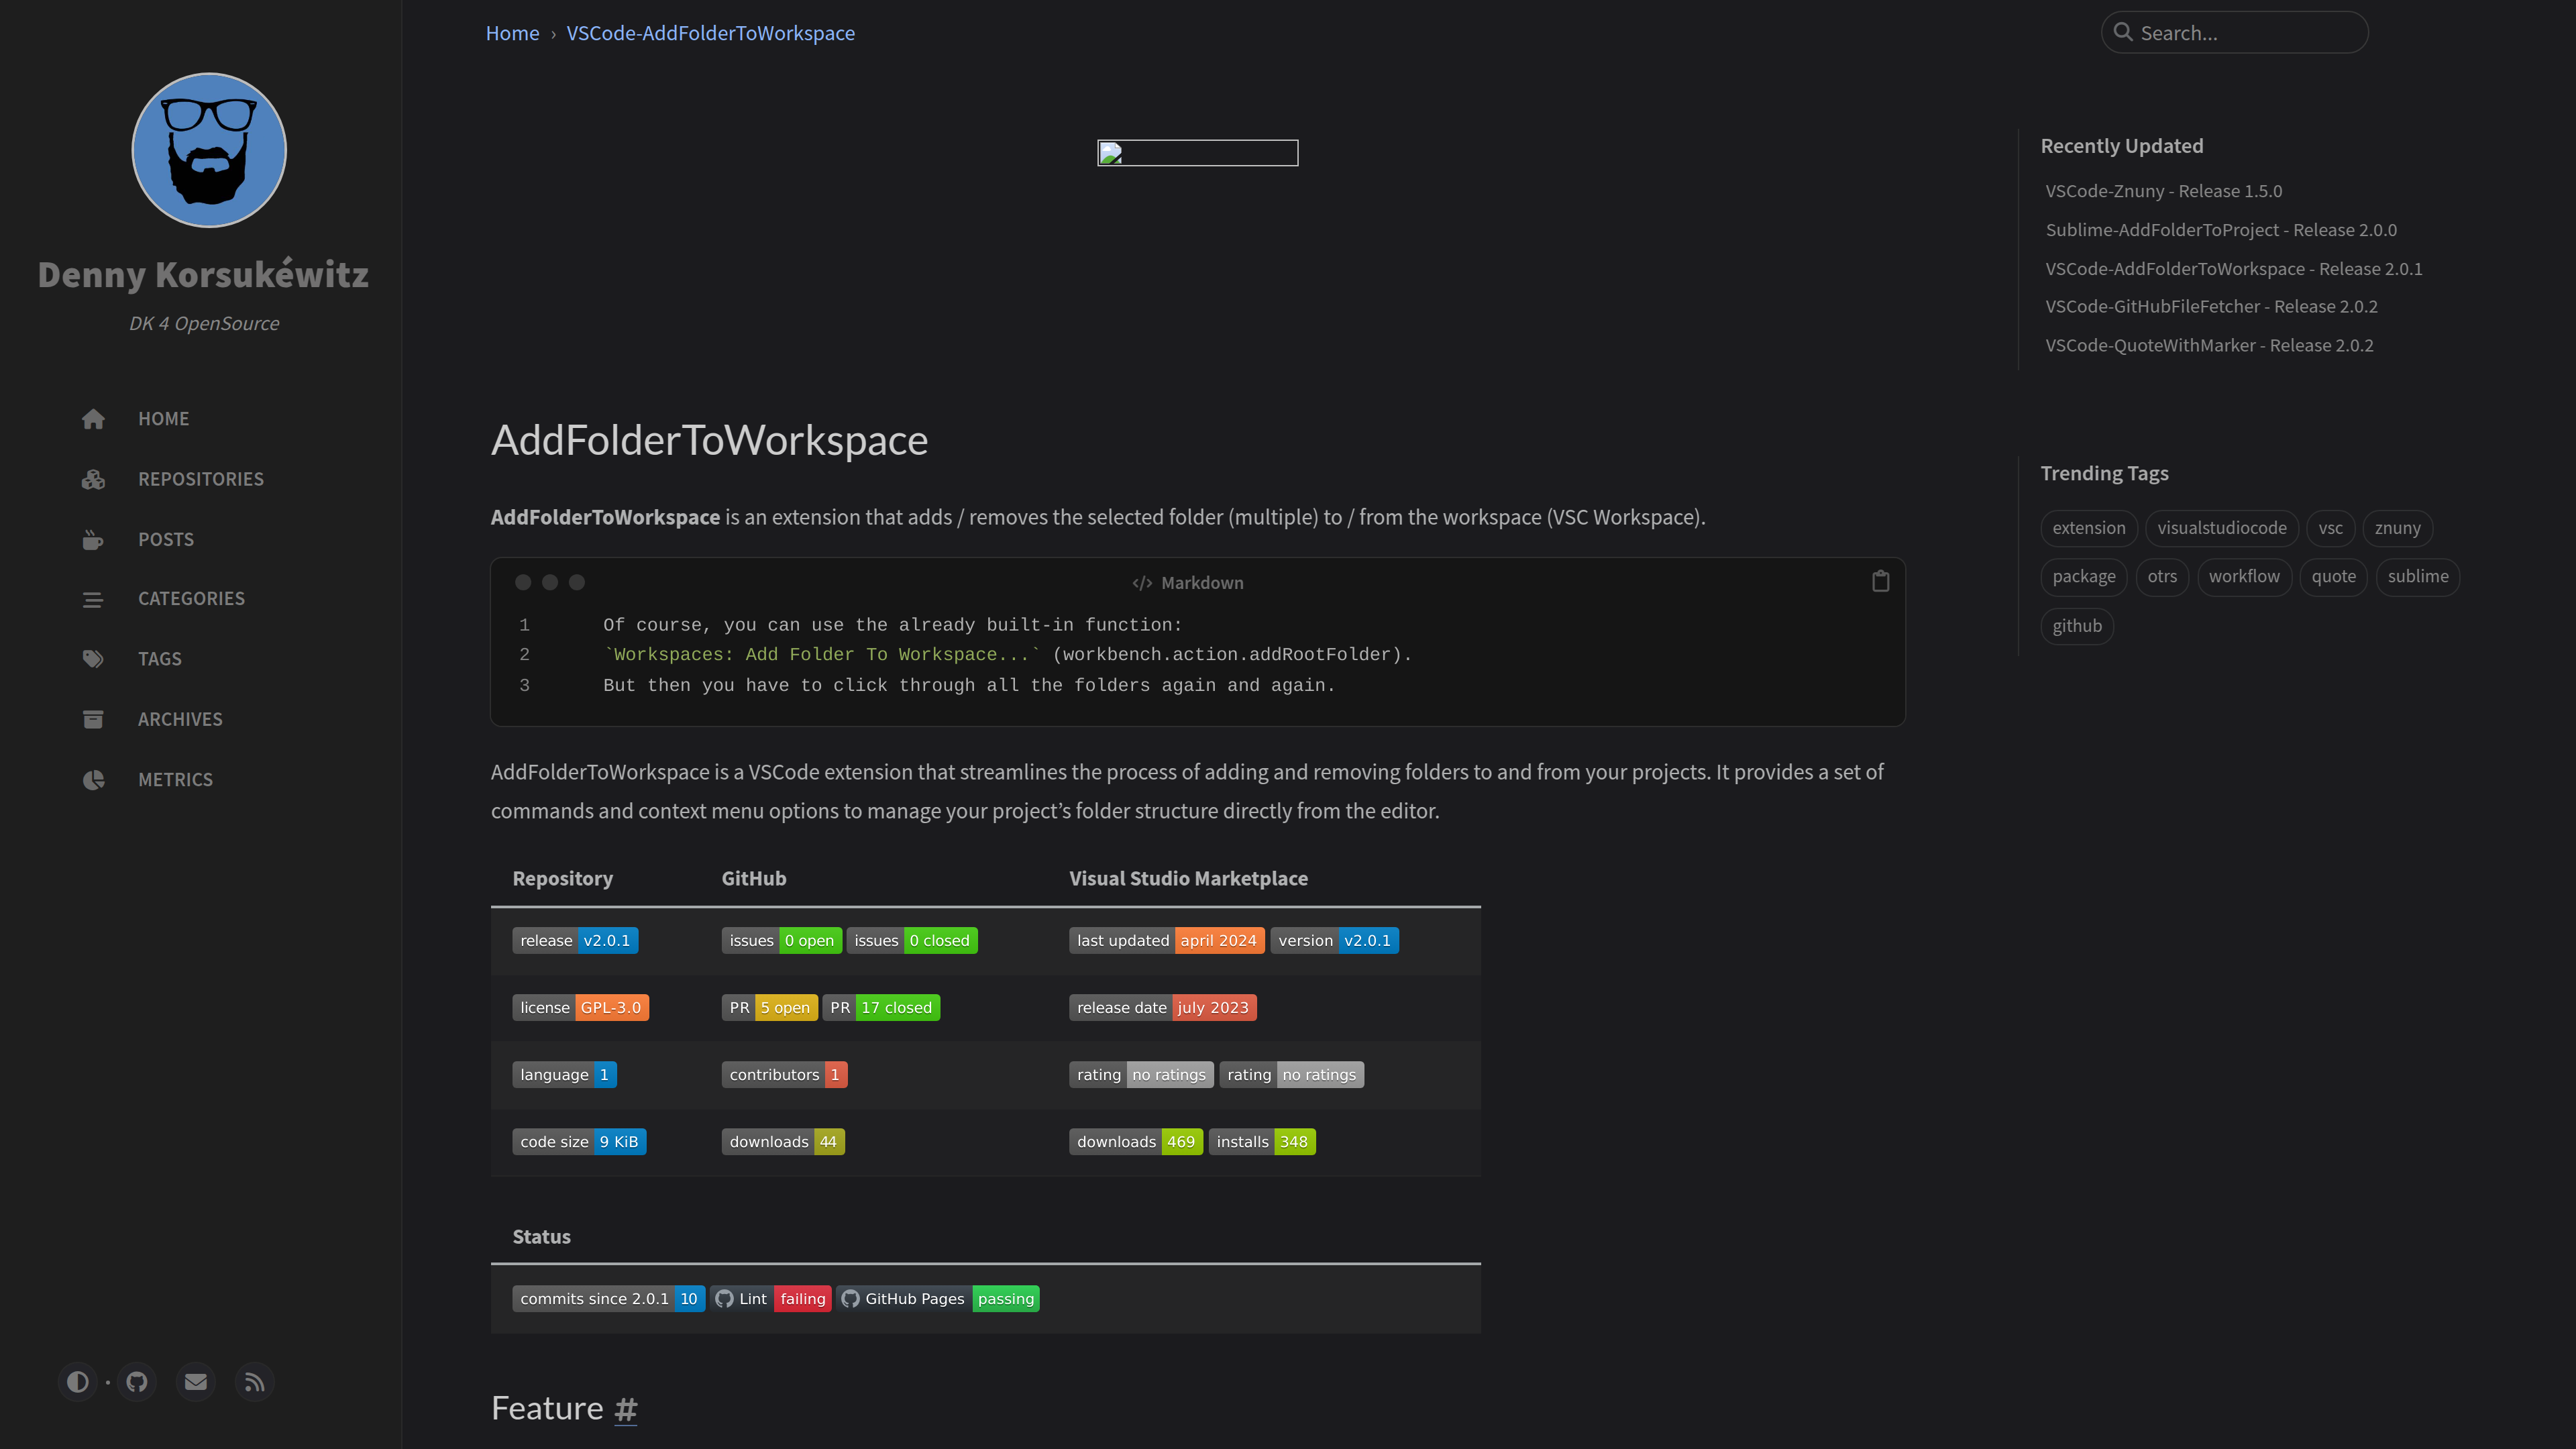The width and height of the screenshot is (2576, 1449).
Task: Open the RSS feed icon
Action: tap(255, 1382)
